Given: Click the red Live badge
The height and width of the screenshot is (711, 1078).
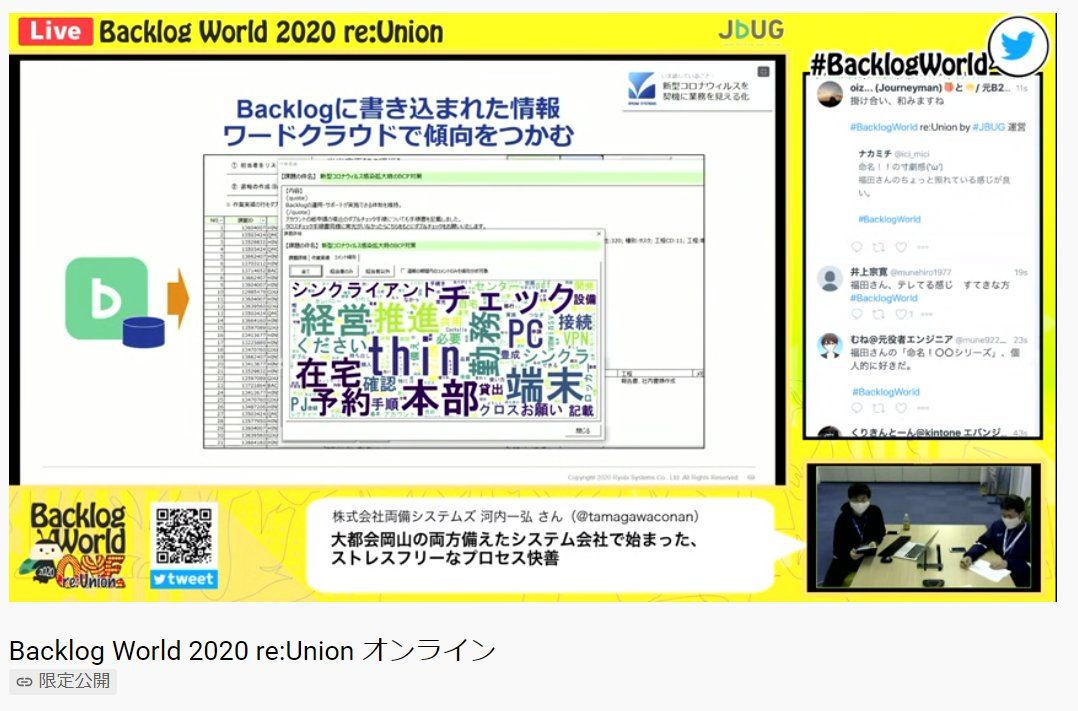Looking at the screenshot, I should pyautogui.click(x=55, y=31).
